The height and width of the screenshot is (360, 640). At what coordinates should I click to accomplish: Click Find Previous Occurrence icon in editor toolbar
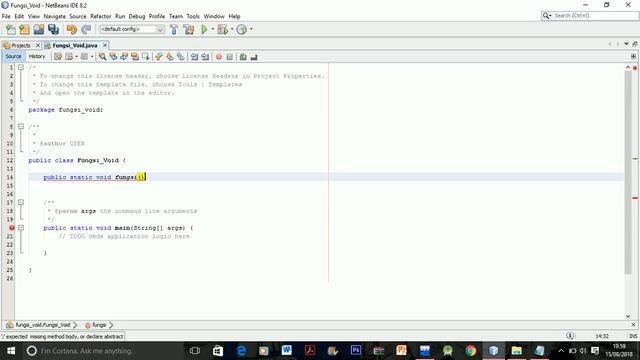pos(113,57)
